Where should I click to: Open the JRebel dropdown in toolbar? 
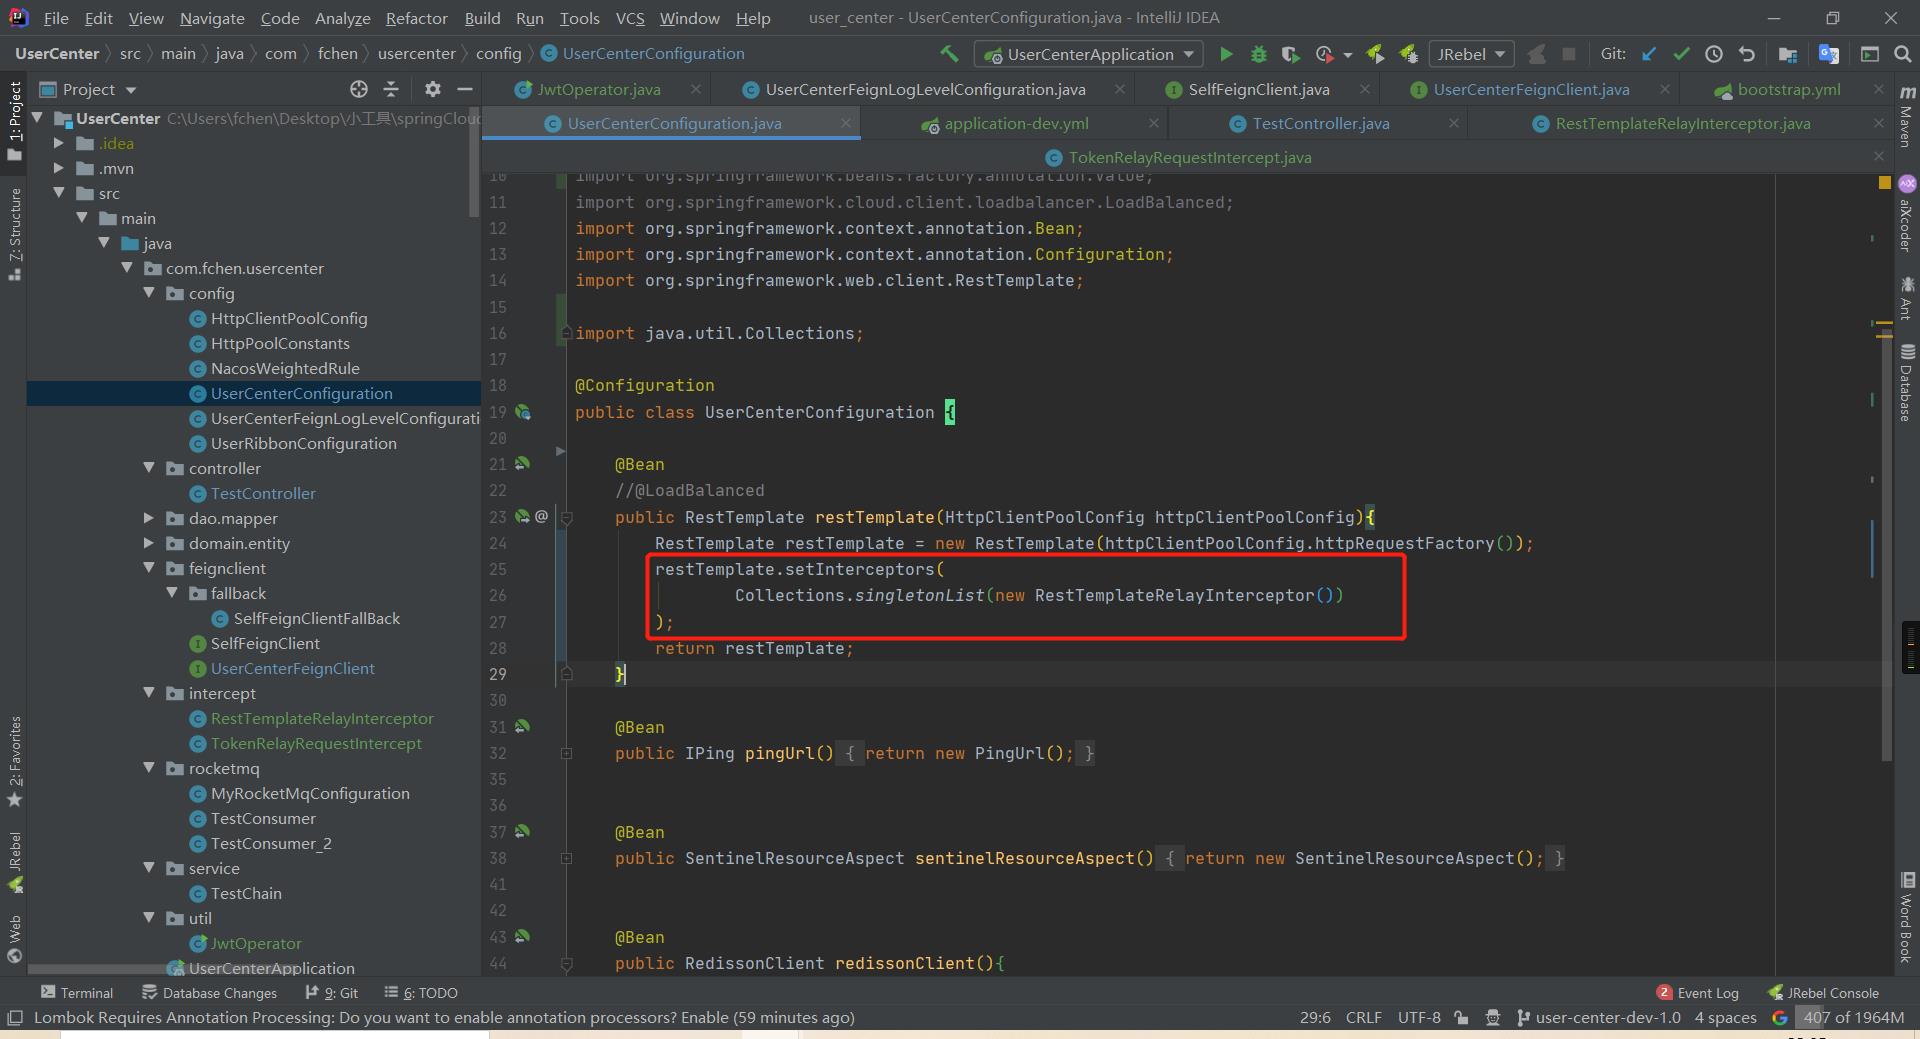1471,54
